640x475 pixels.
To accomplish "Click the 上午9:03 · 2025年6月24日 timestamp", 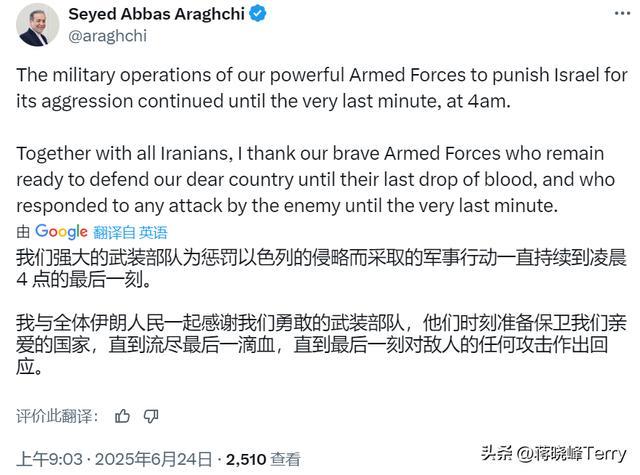I will click(x=114, y=459).
